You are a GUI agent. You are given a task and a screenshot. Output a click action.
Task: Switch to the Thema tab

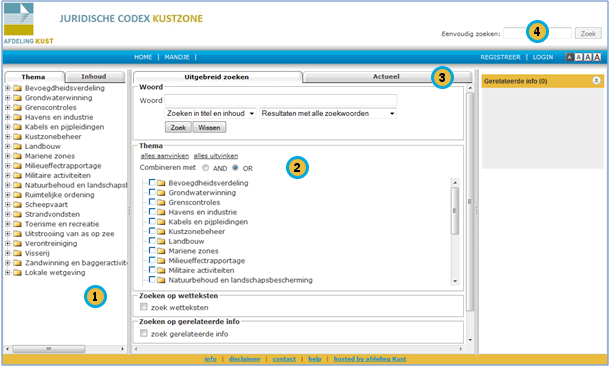coord(34,77)
